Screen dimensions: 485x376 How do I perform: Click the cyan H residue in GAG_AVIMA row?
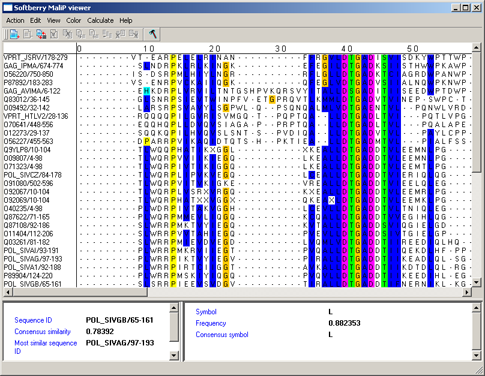click(146, 91)
